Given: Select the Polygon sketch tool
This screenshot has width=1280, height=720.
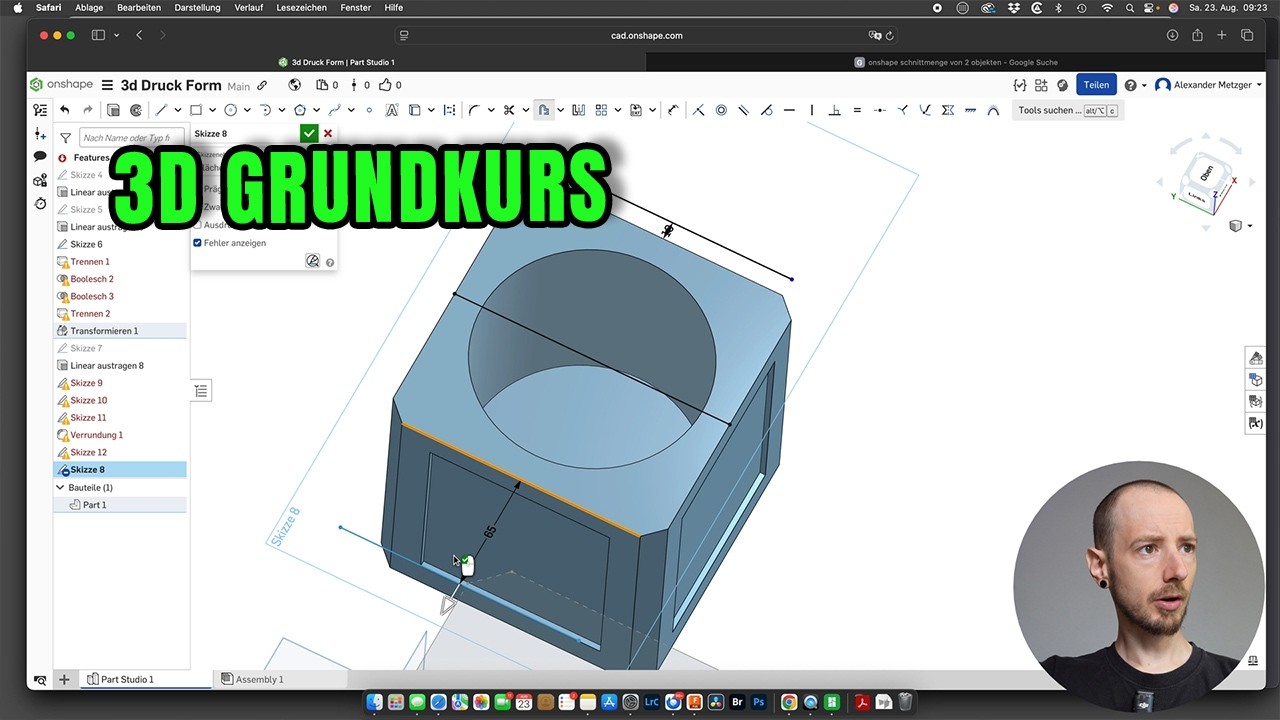Looking at the screenshot, I should click(x=299, y=110).
